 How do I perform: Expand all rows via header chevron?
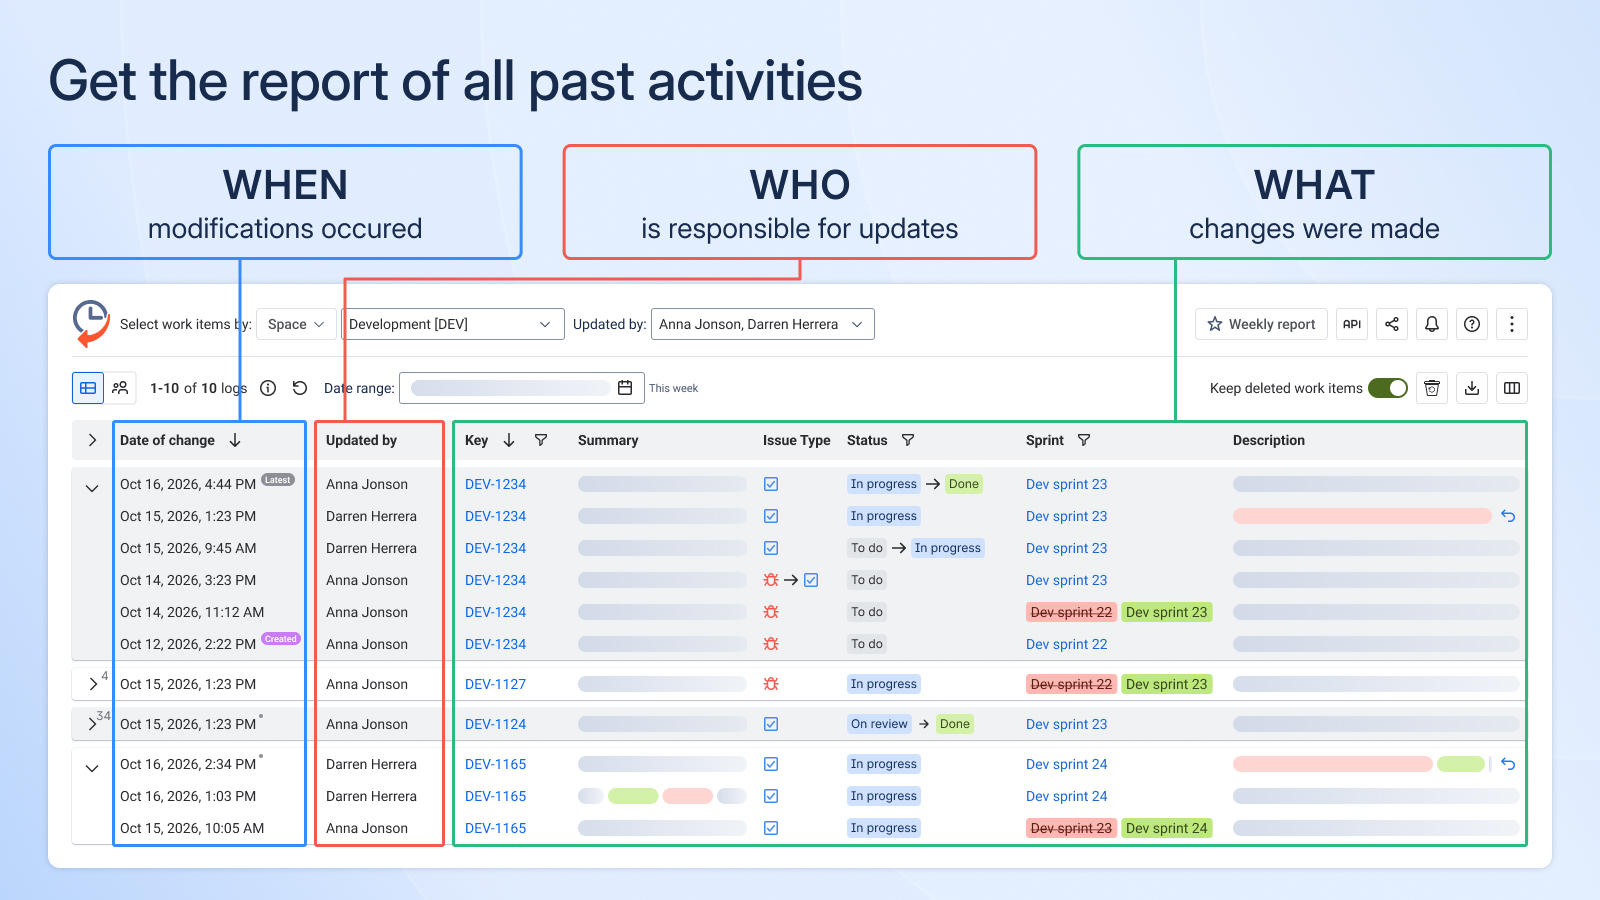pyautogui.click(x=93, y=440)
